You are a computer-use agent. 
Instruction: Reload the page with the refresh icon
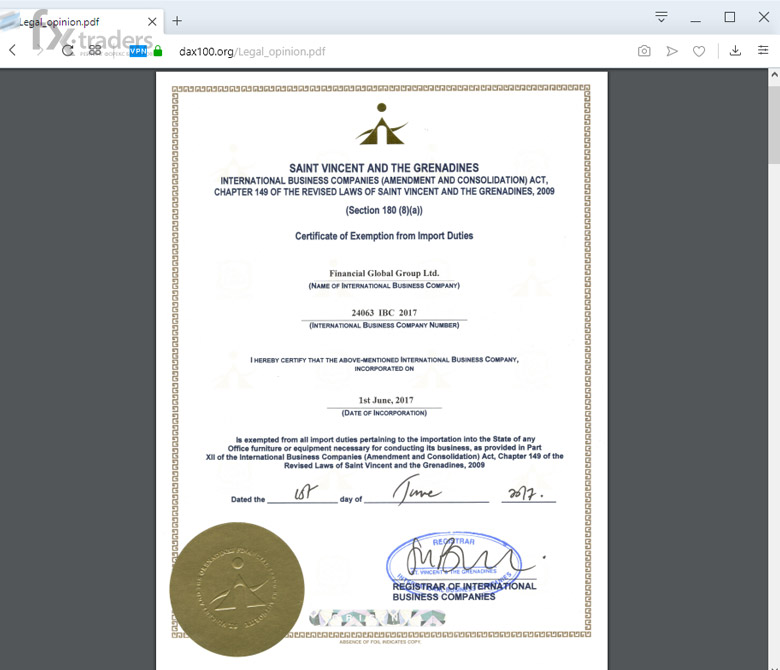(67, 50)
